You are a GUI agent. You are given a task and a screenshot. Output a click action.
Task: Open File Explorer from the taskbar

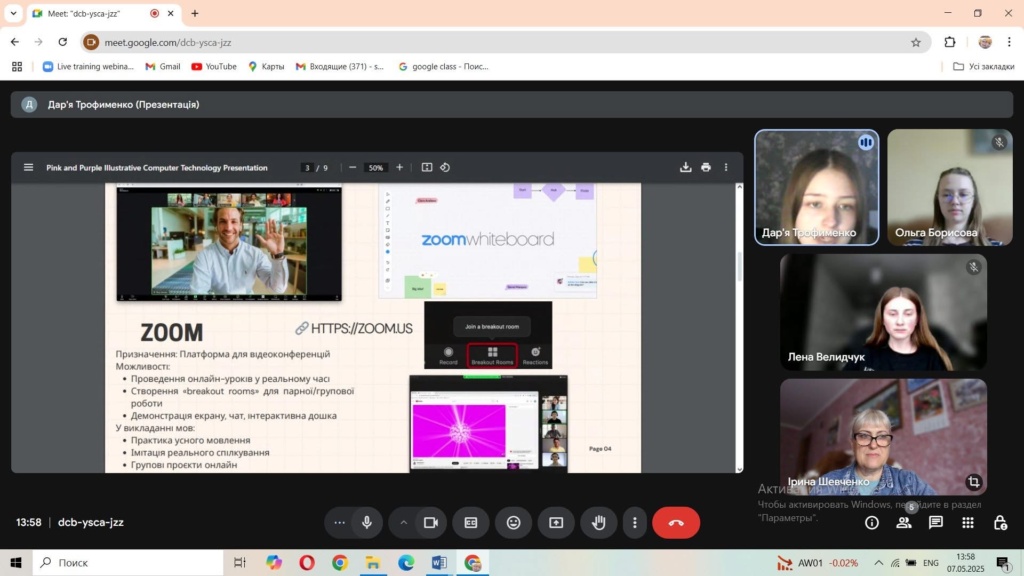click(x=372, y=562)
